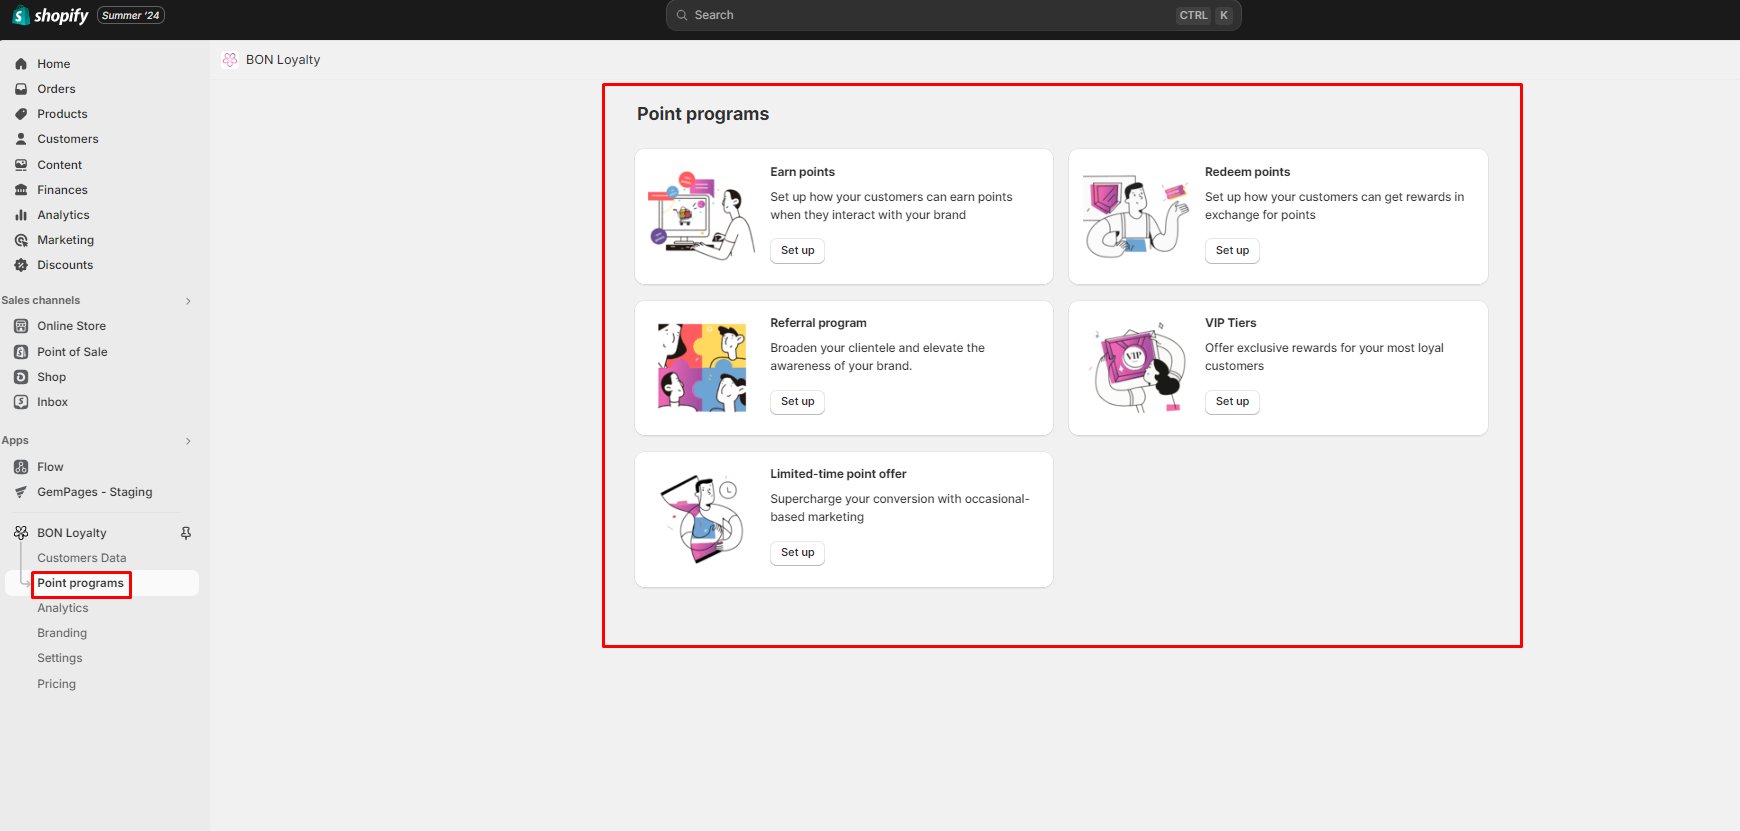Click the Inbox channel icon
Viewport: 1740px width, 831px height.
point(21,402)
